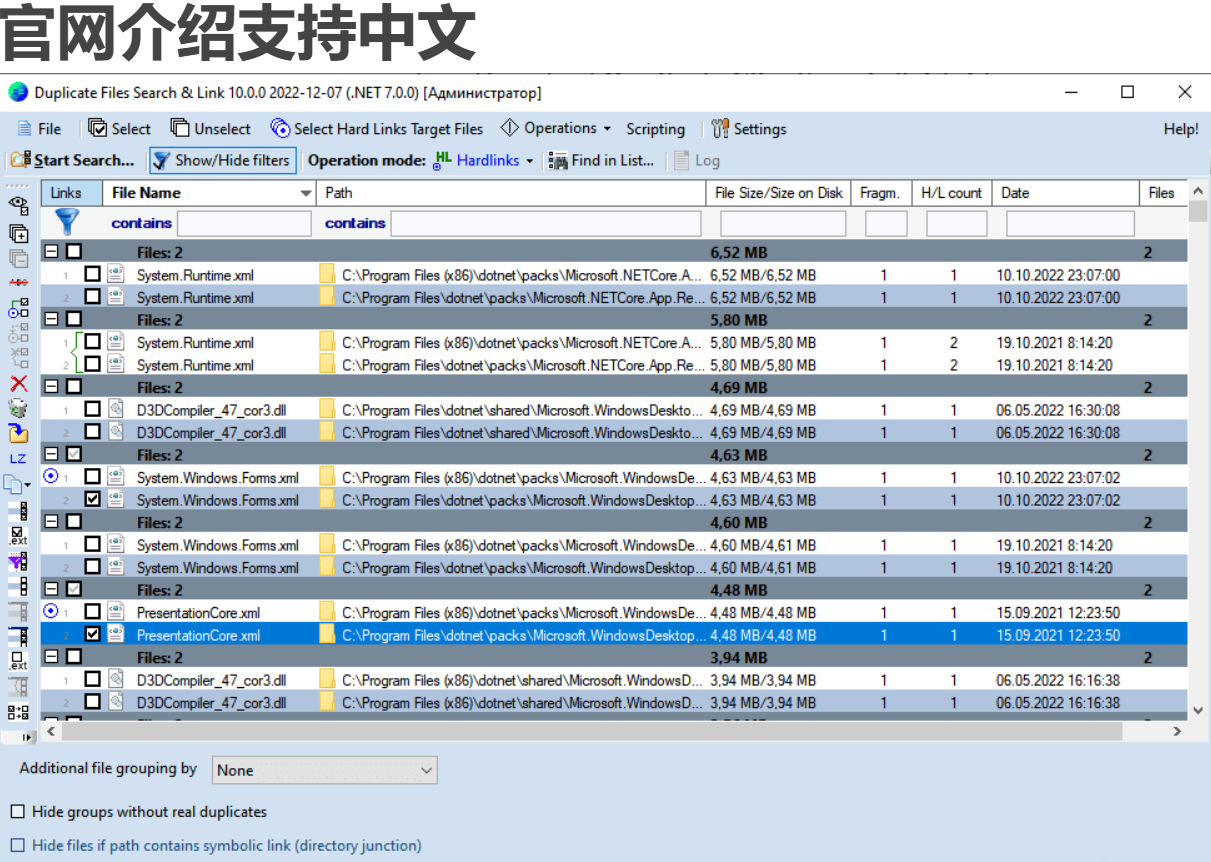Open the Hardlinks operation mode dropdown
The width and height of the screenshot is (1211, 862).
click(x=484, y=160)
